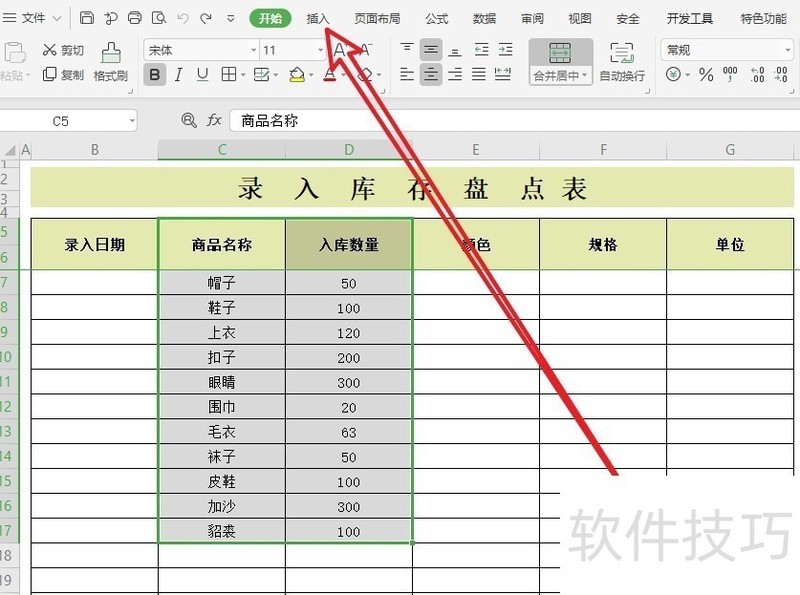Screen dimensions: 800x595
Task: Toggle Italic formatting button
Action: (179, 75)
